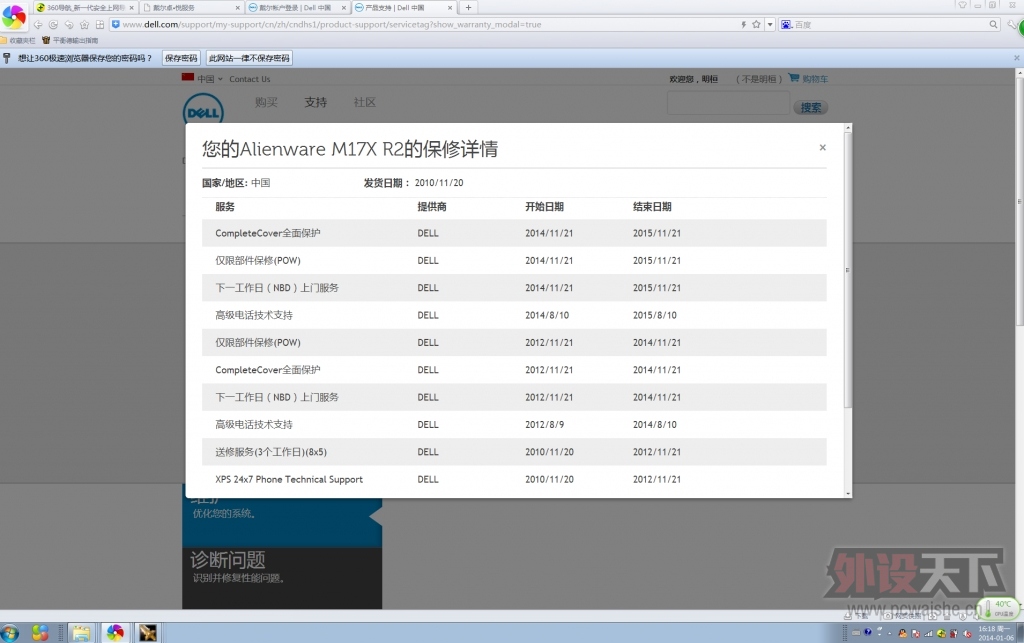Dismiss the password save bar
This screenshot has width=1024, height=643.
[x=1016, y=58]
